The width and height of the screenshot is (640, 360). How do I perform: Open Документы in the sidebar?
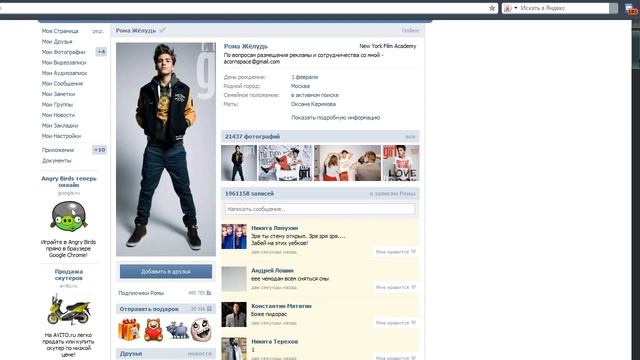pyautogui.click(x=56, y=160)
